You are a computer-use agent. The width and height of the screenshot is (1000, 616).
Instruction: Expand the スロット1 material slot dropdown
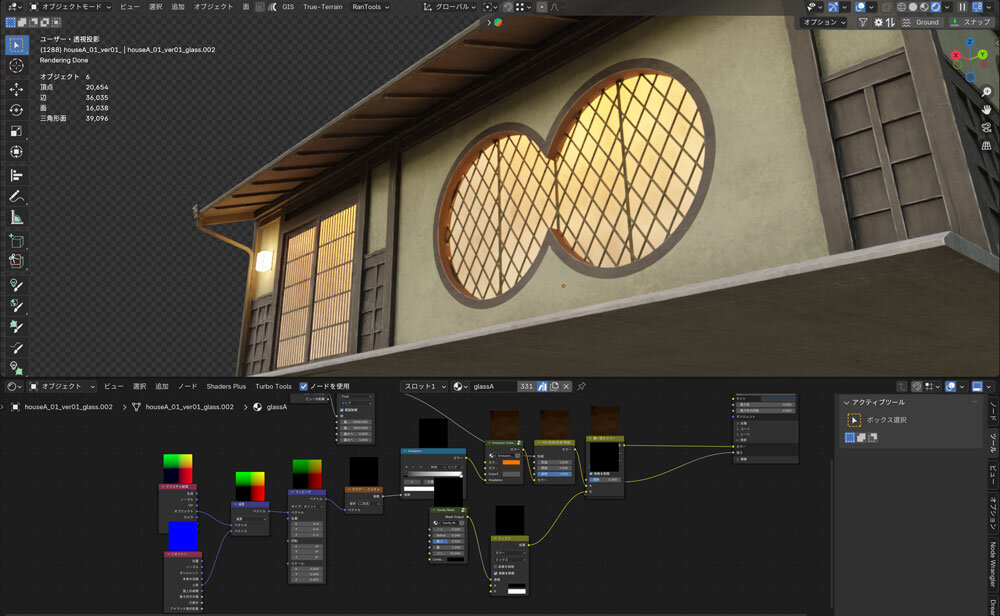tap(424, 386)
